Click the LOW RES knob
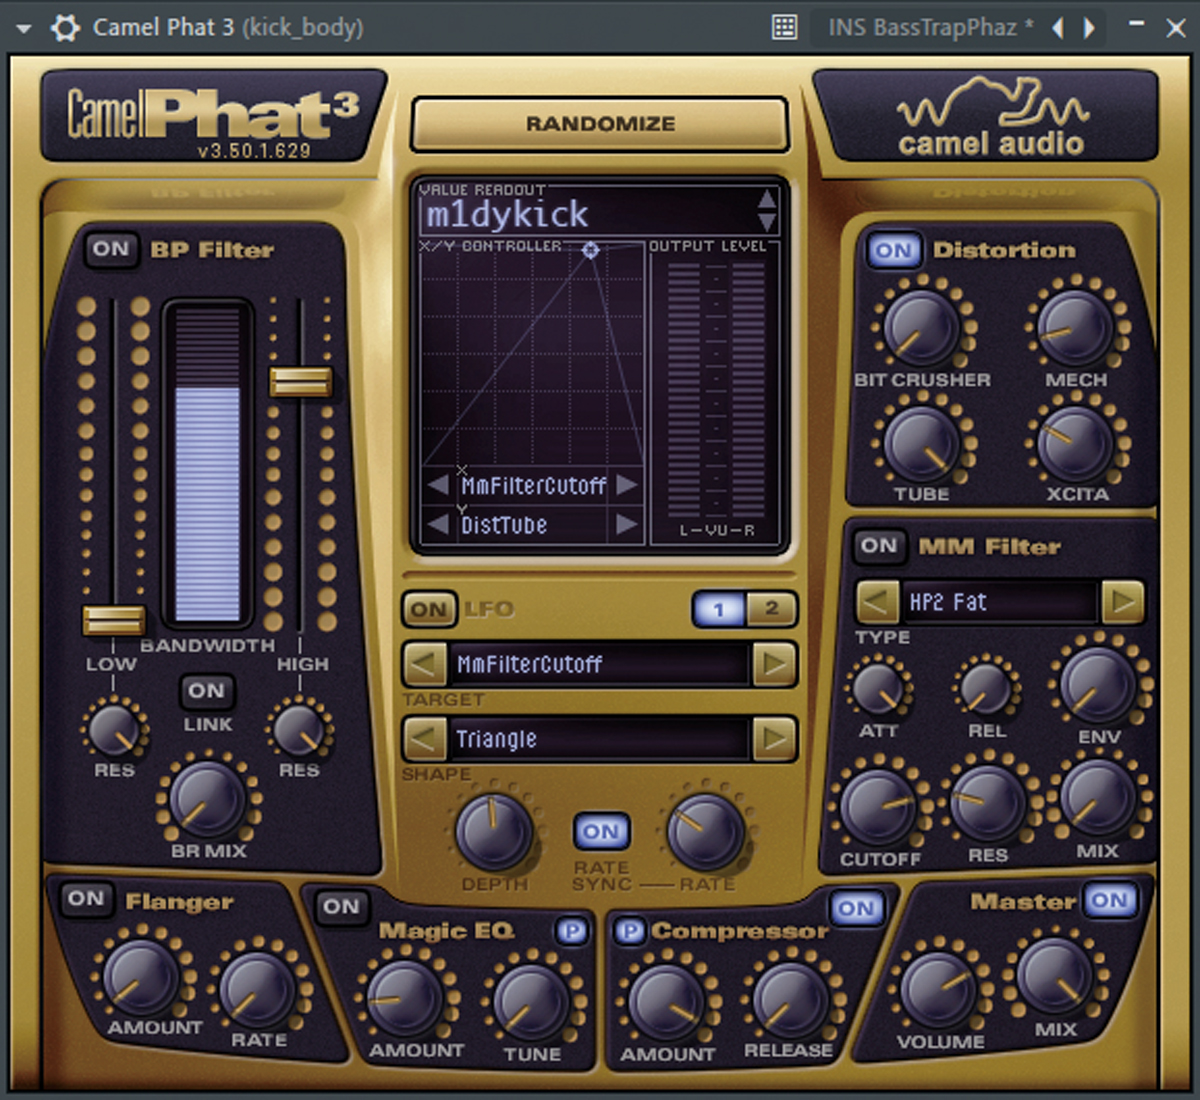1200x1100 pixels. coord(114,729)
